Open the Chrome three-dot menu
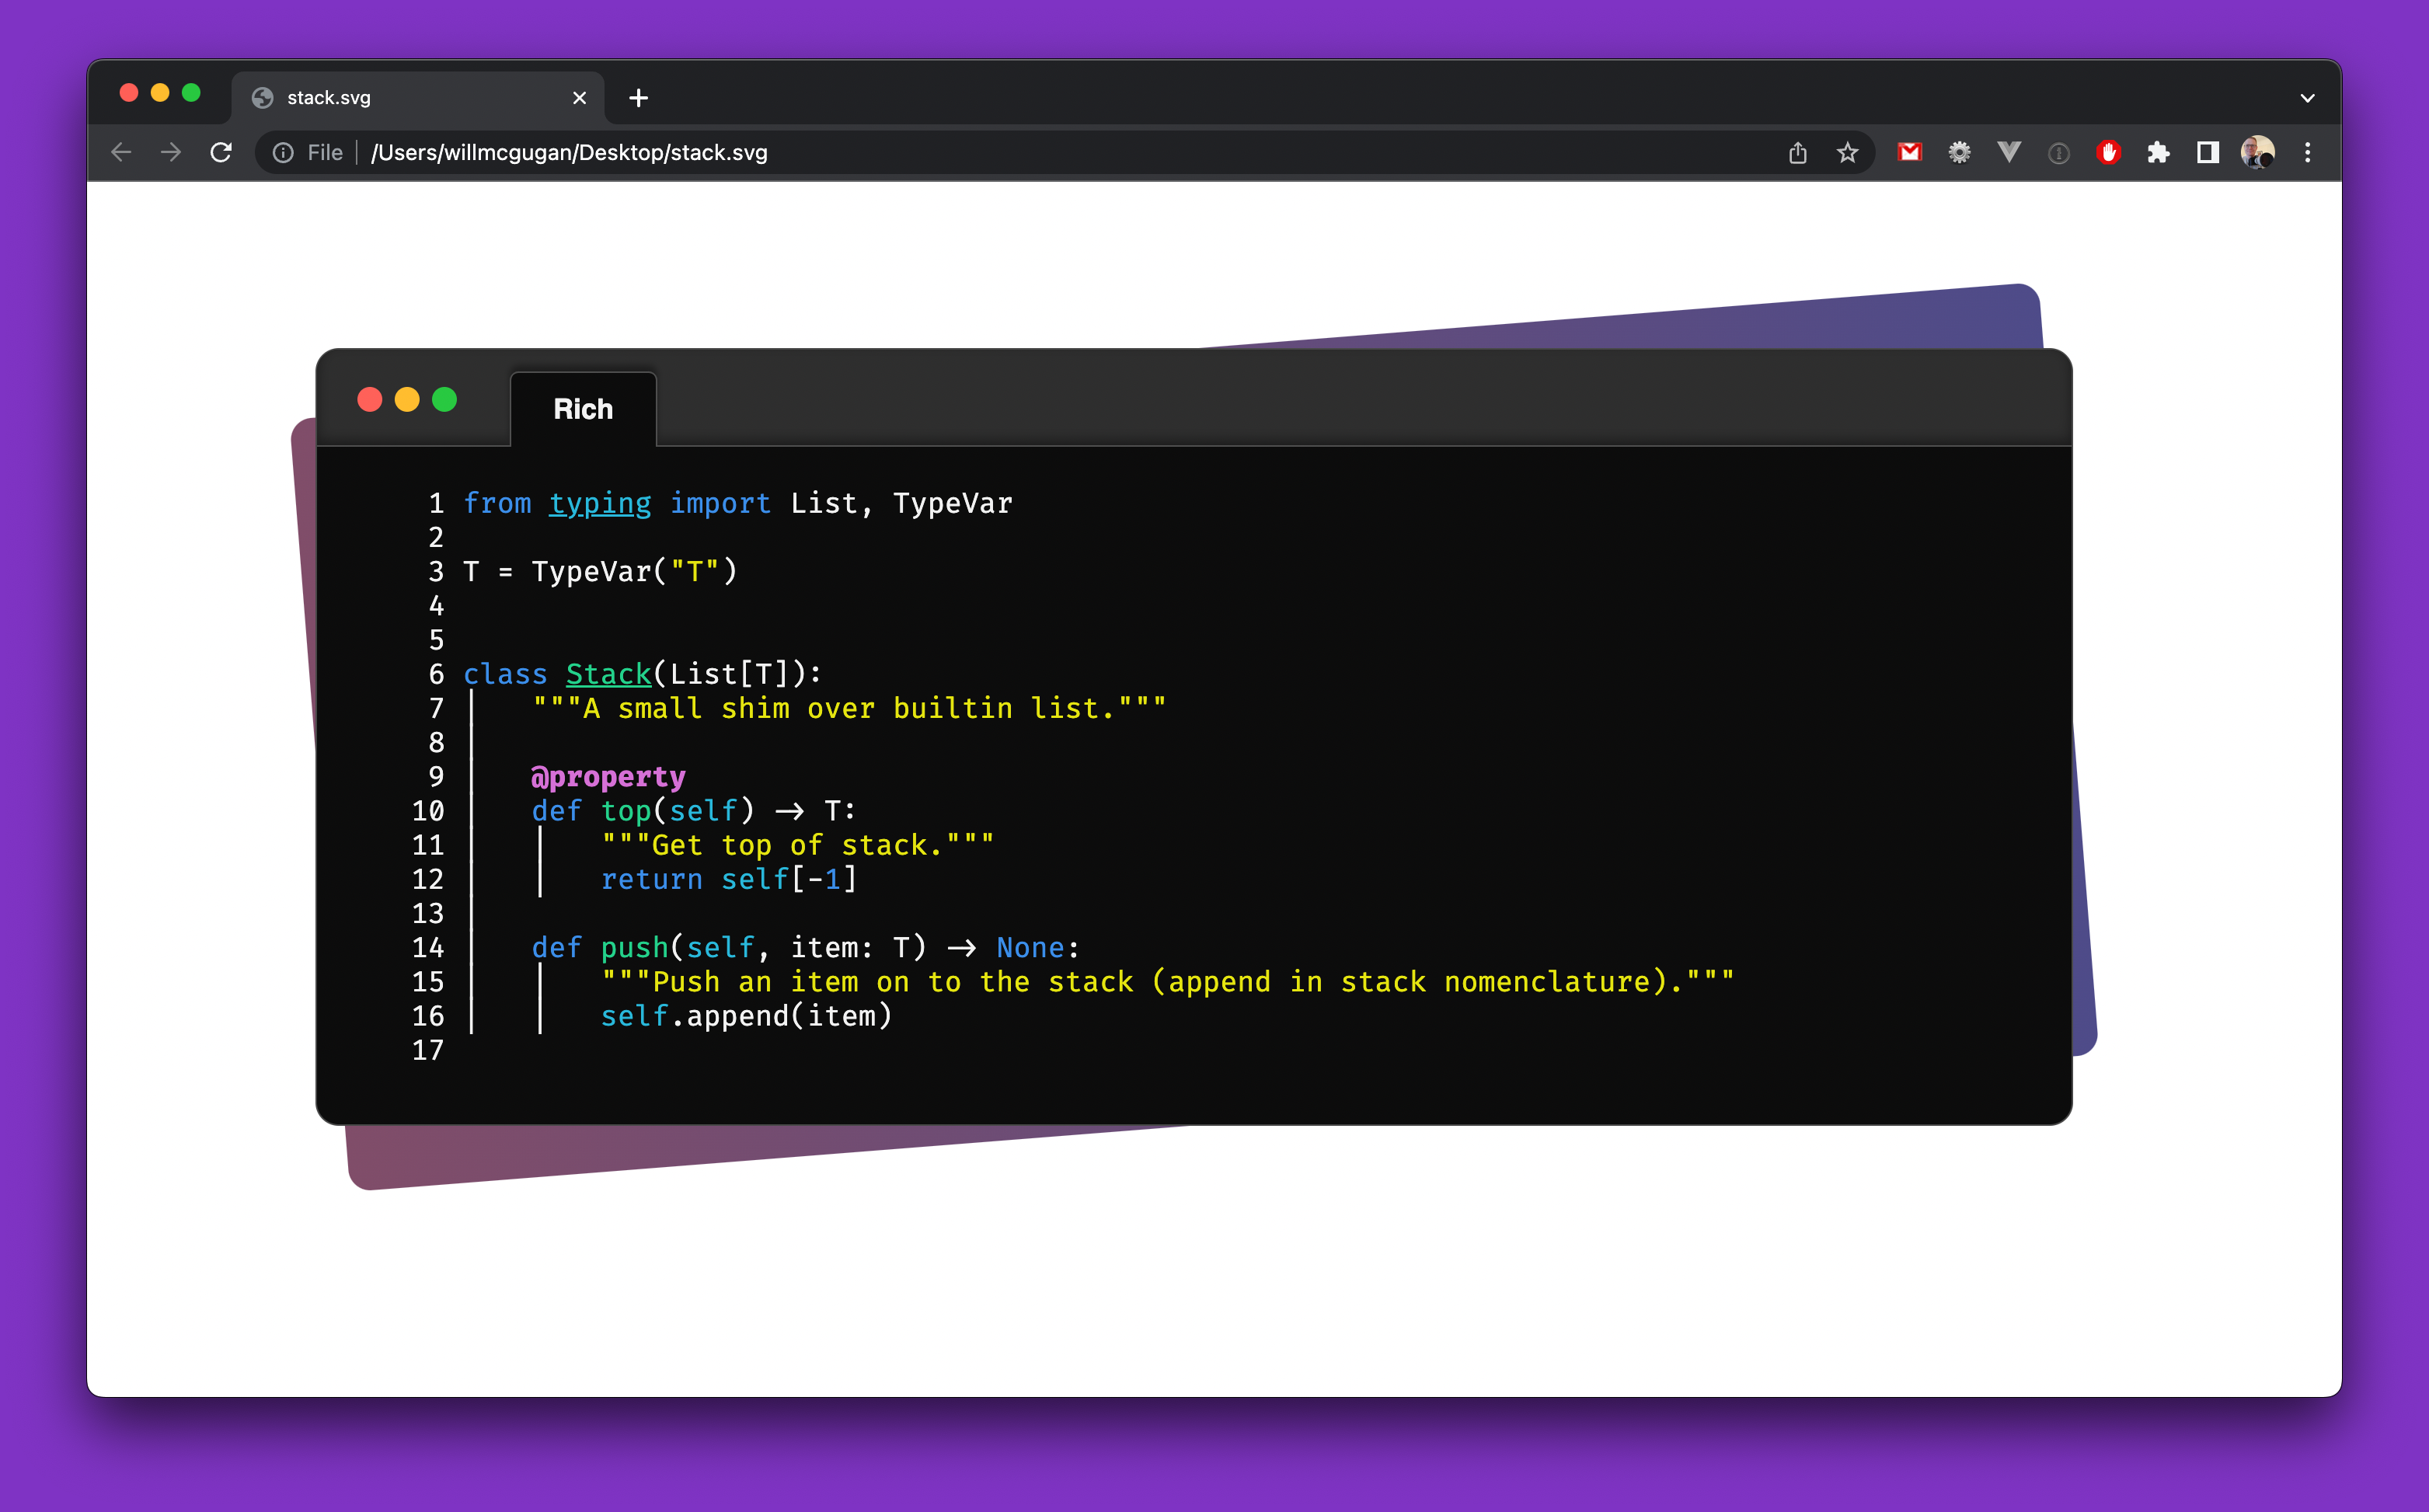This screenshot has height=1512, width=2429. (x=2308, y=152)
